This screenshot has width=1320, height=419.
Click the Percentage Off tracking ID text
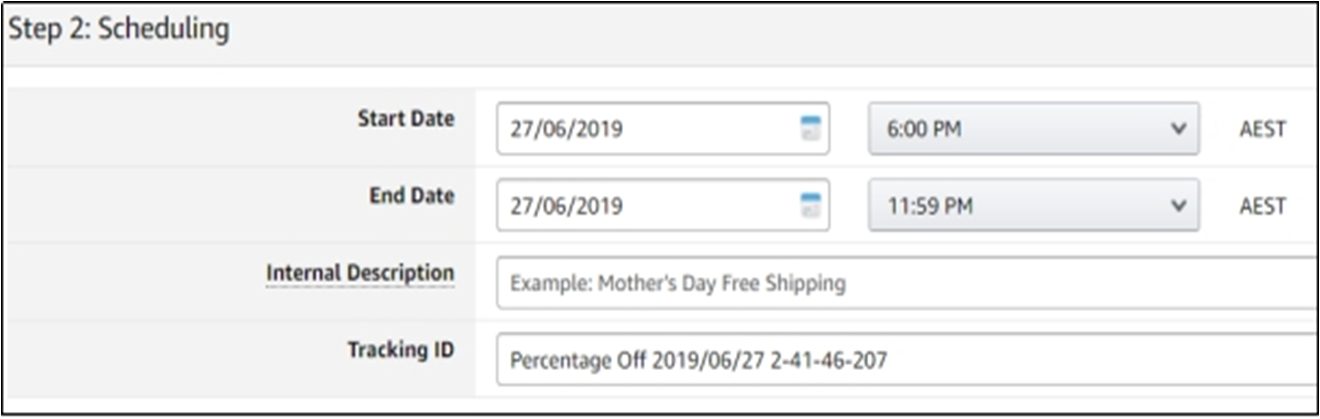(x=698, y=359)
